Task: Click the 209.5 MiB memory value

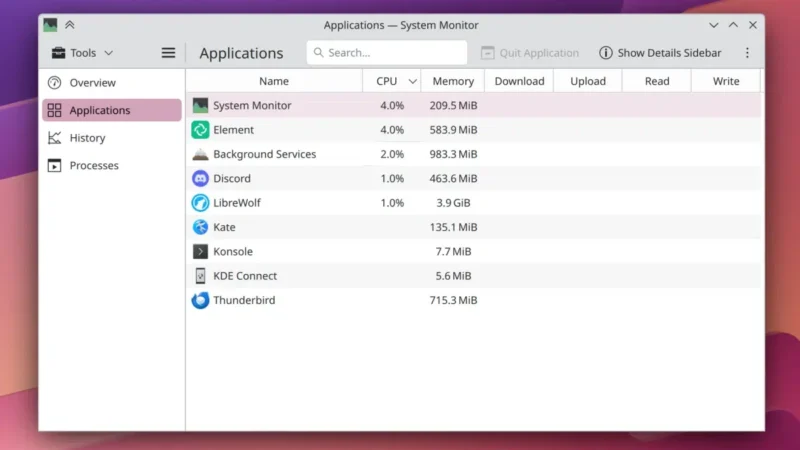Action: click(x=453, y=106)
